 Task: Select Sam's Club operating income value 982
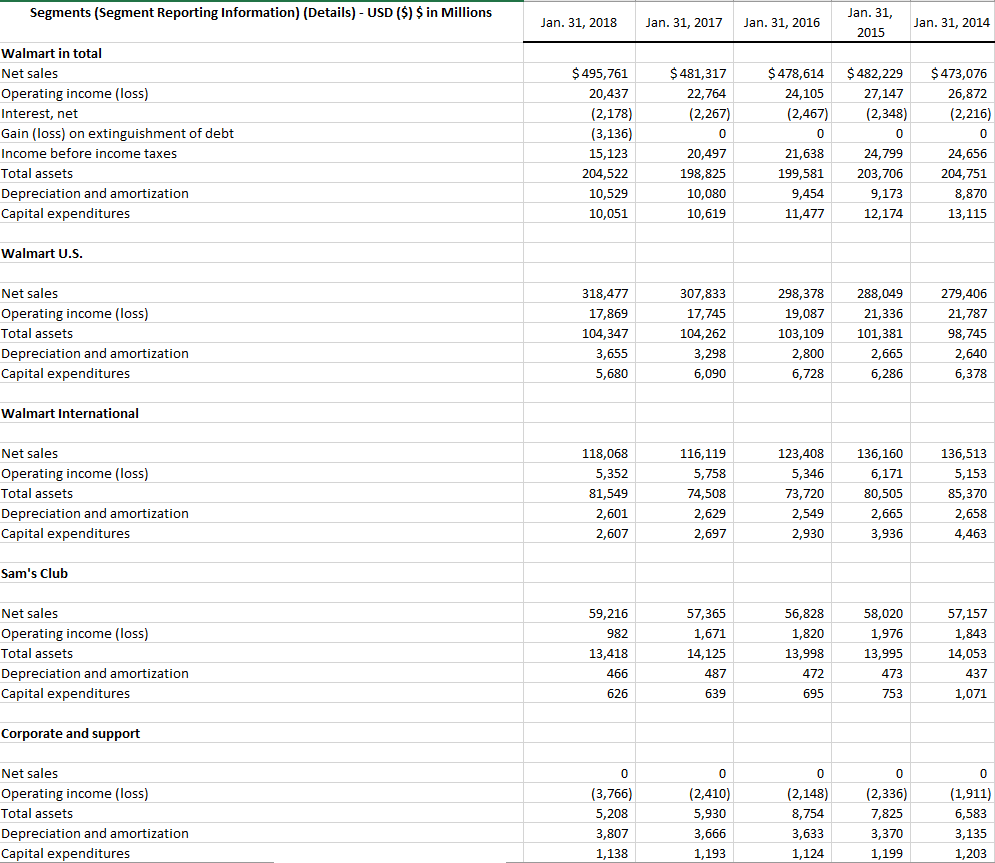coord(616,633)
